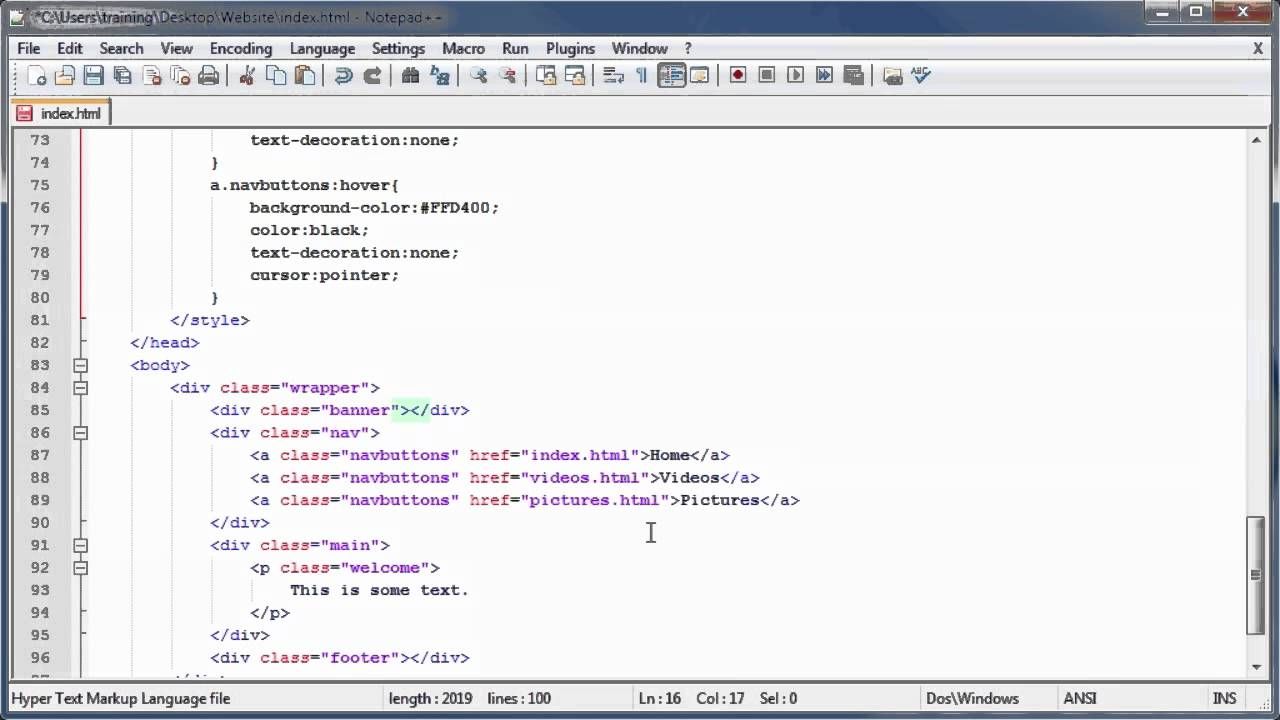Print the document with printer icon
Image resolution: width=1280 pixels, height=720 pixels.
[x=209, y=76]
